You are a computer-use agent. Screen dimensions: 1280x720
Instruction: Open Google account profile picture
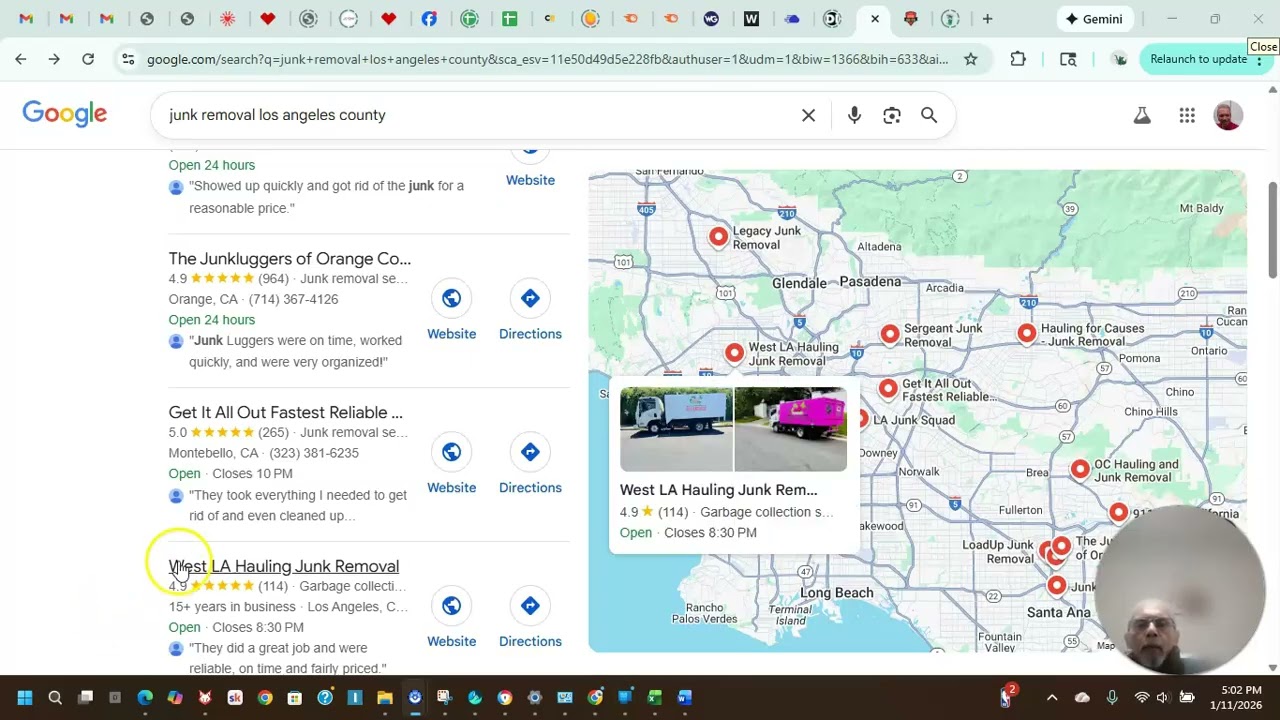click(x=1228, y=115)
